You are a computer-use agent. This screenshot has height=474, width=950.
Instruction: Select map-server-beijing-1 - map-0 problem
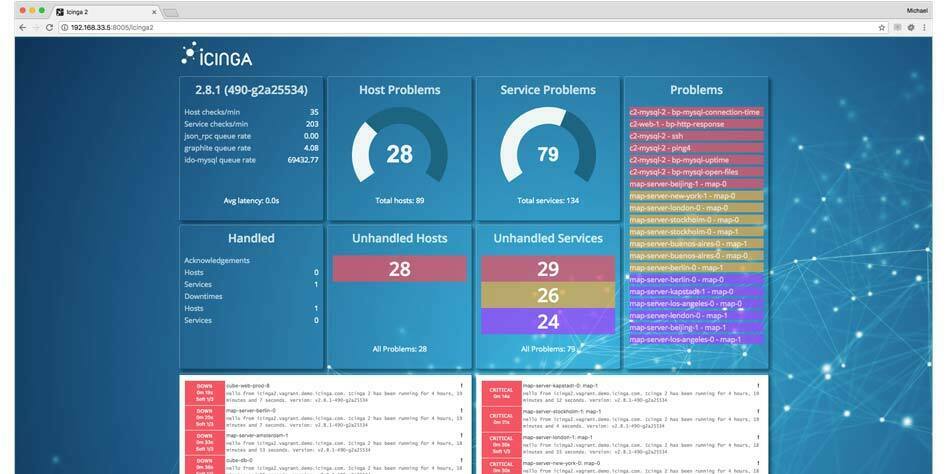696,184
